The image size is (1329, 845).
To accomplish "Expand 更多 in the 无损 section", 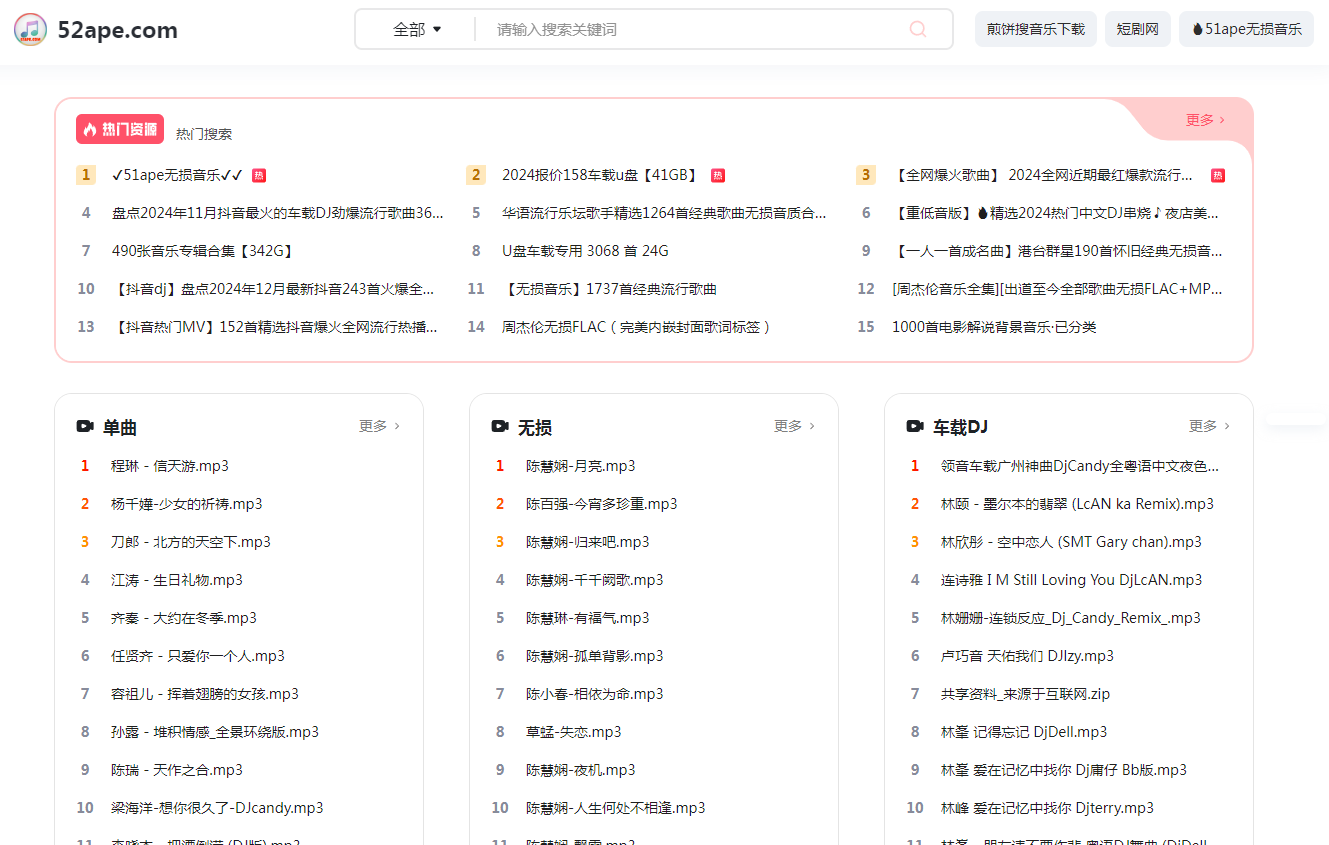I will pos(794,426).
